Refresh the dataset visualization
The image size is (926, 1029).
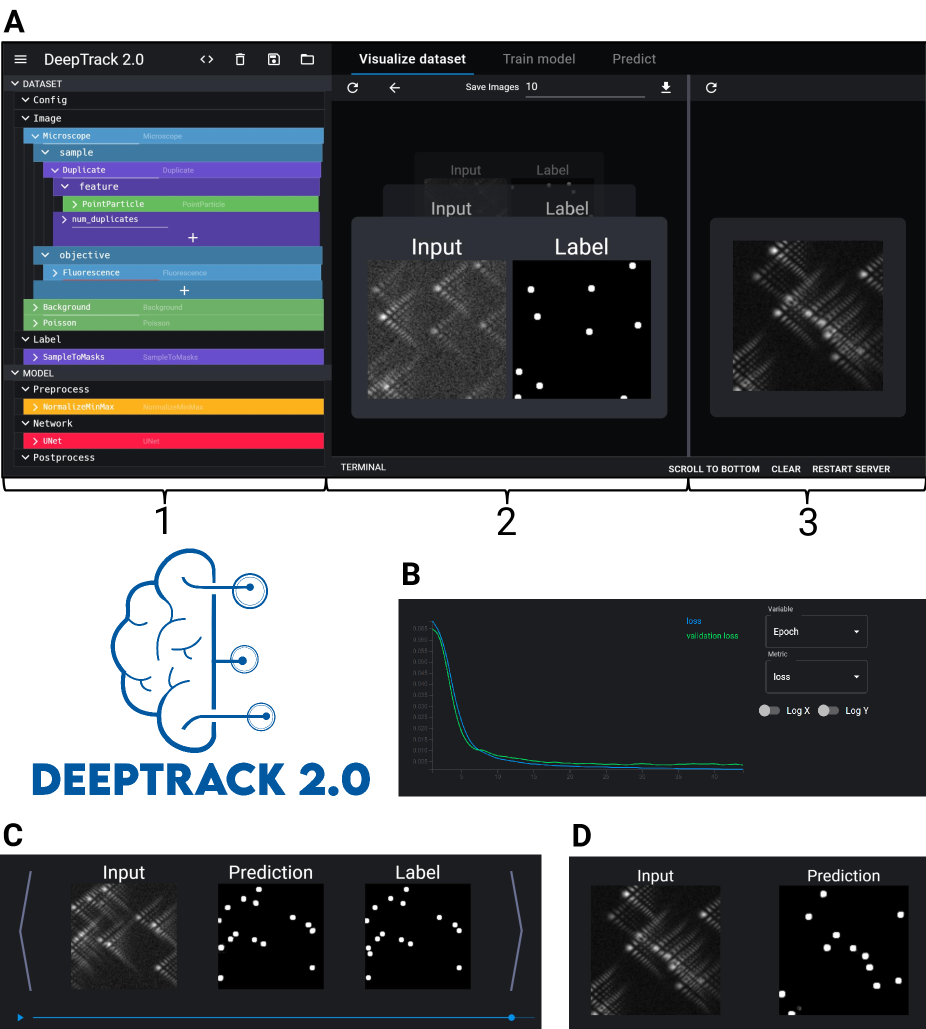point(352,87)
